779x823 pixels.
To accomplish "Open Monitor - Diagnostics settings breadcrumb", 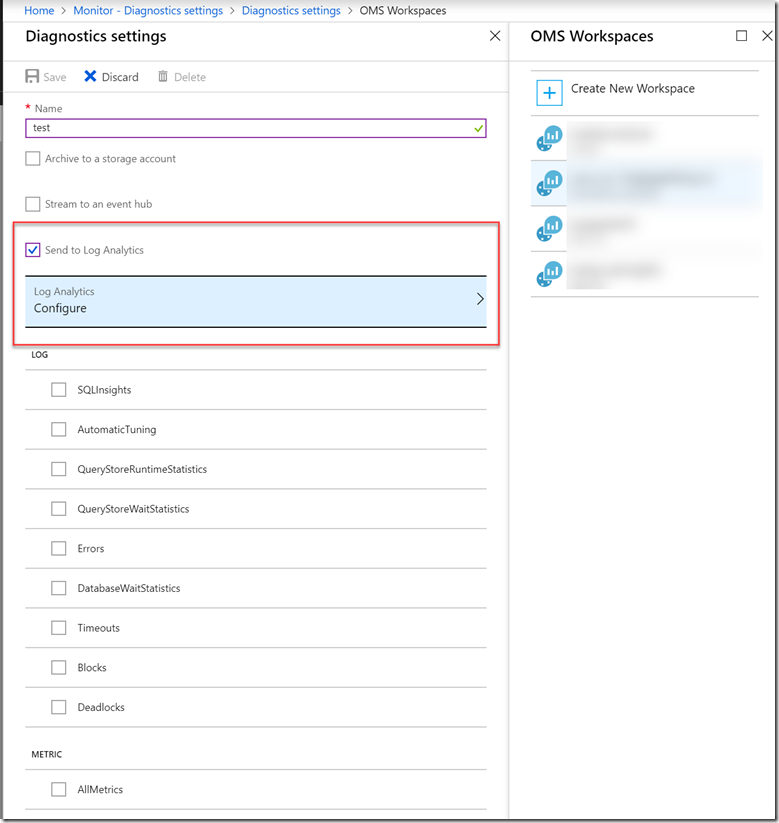I will point(148,10).
